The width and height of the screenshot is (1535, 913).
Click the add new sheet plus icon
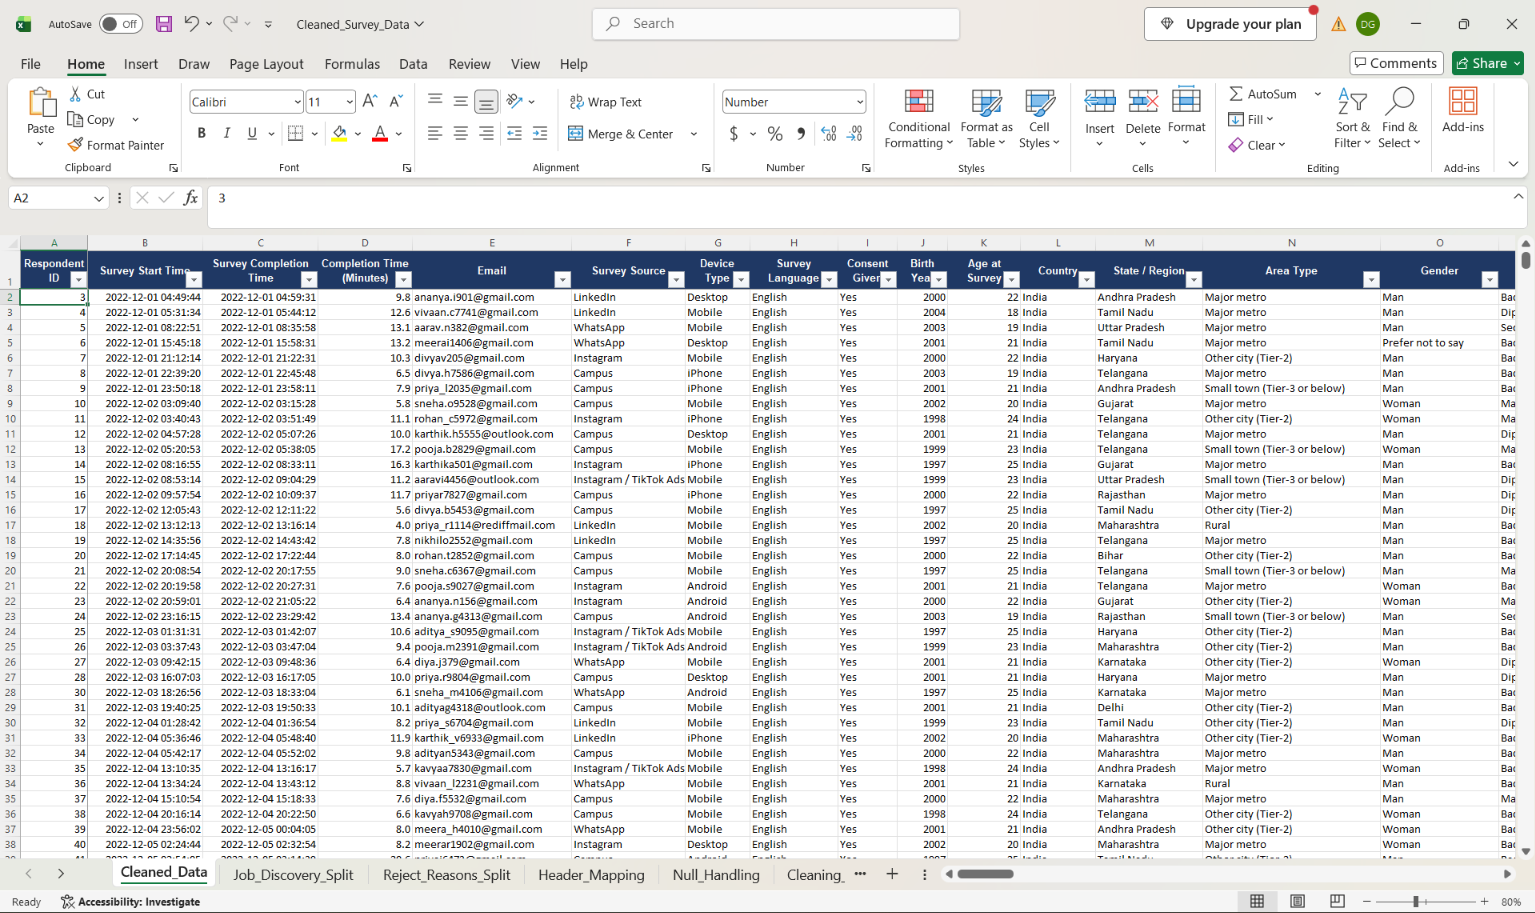click(892, 874)
